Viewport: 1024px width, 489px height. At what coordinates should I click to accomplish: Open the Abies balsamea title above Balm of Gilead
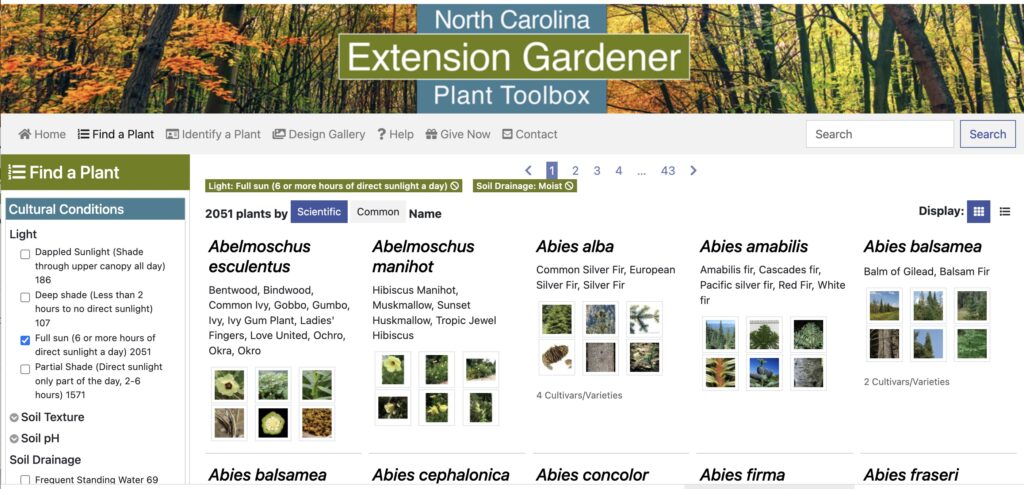click(922, 247)
